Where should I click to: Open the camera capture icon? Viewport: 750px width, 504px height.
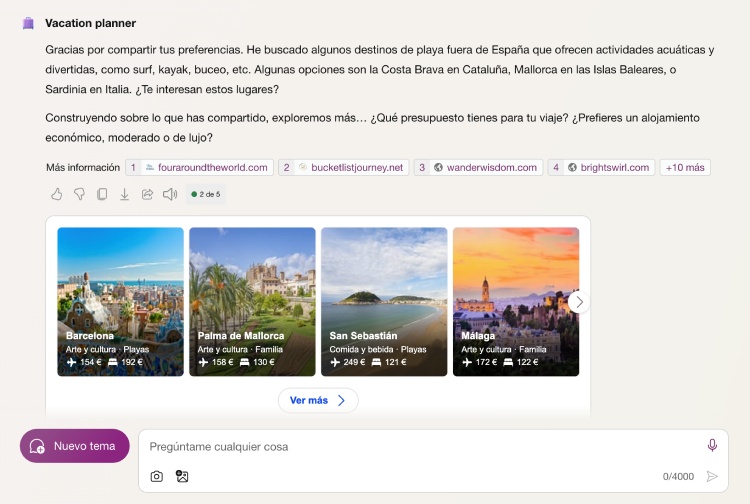coord(156,476)
